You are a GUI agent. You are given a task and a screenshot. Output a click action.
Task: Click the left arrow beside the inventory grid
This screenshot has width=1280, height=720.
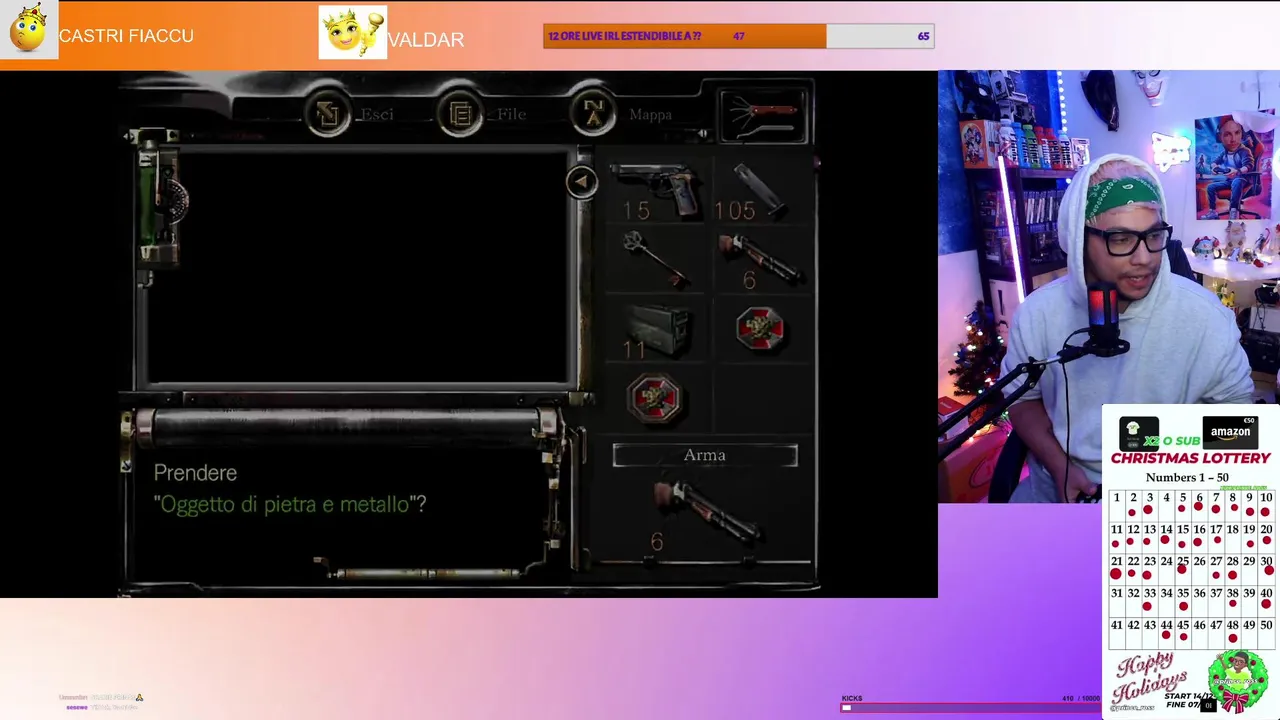pos(582,182)
